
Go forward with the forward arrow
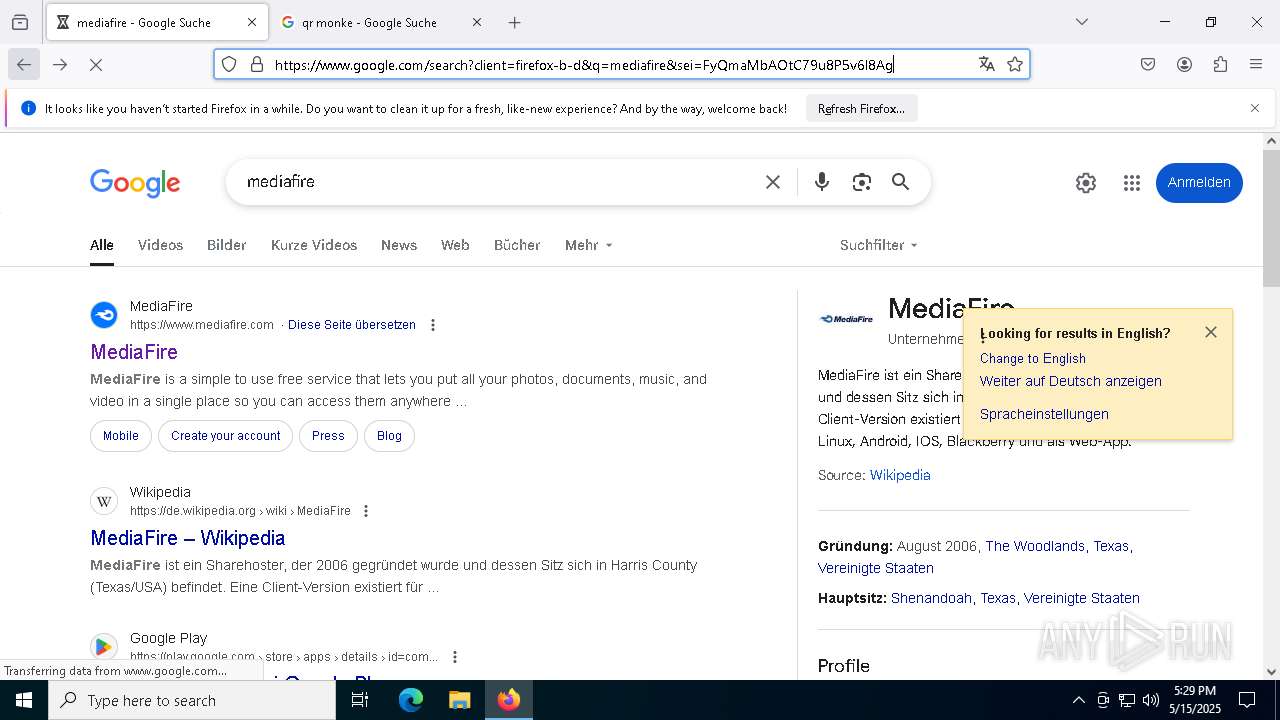coord(60,64)
